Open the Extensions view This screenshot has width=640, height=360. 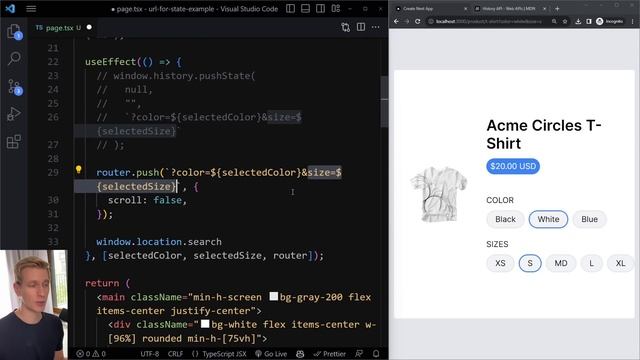point(14,142)
